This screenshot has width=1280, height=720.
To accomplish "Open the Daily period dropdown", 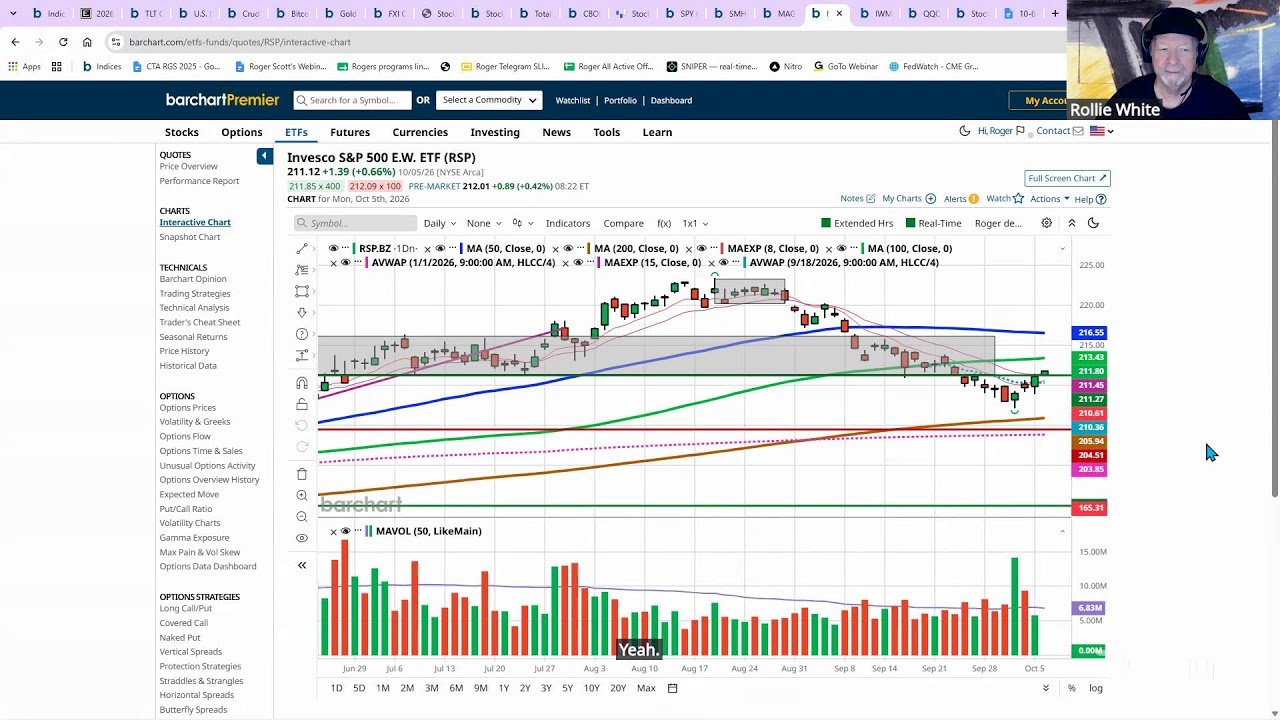I will 439,223.
